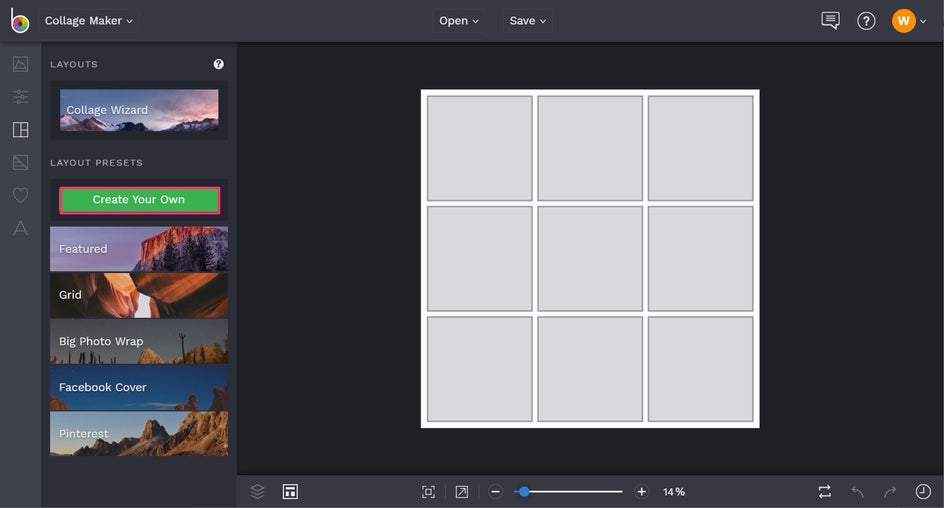Expand the account chevron next to avatar

click(x=923, y=21)
